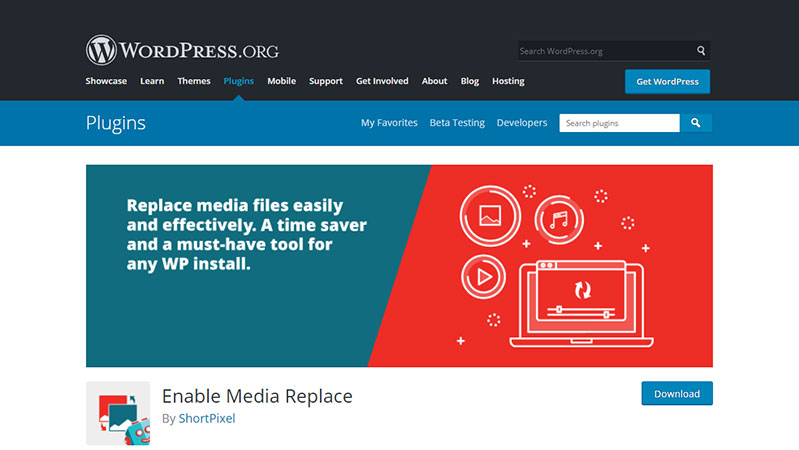Open the Showcase menu item
Viewport: 799px width, 450px height.
[106, 81]
